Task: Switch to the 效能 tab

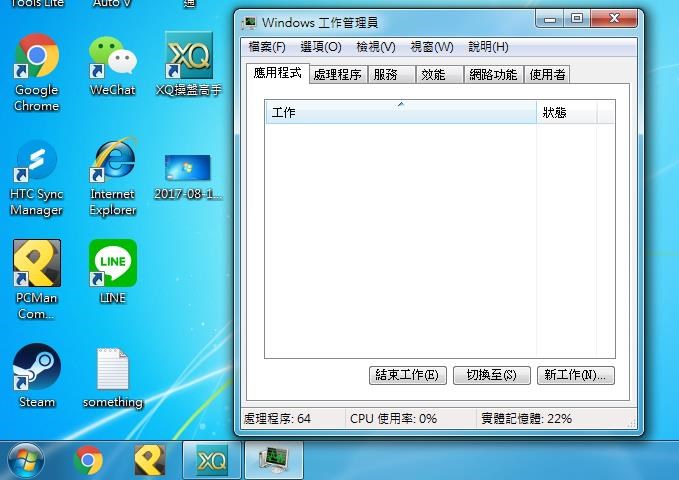Action: pyautogui.click(x=440, y=75)
